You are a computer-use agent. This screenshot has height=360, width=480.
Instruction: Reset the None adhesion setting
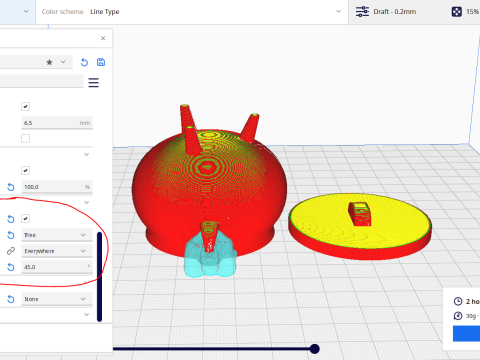pos(11,299)
